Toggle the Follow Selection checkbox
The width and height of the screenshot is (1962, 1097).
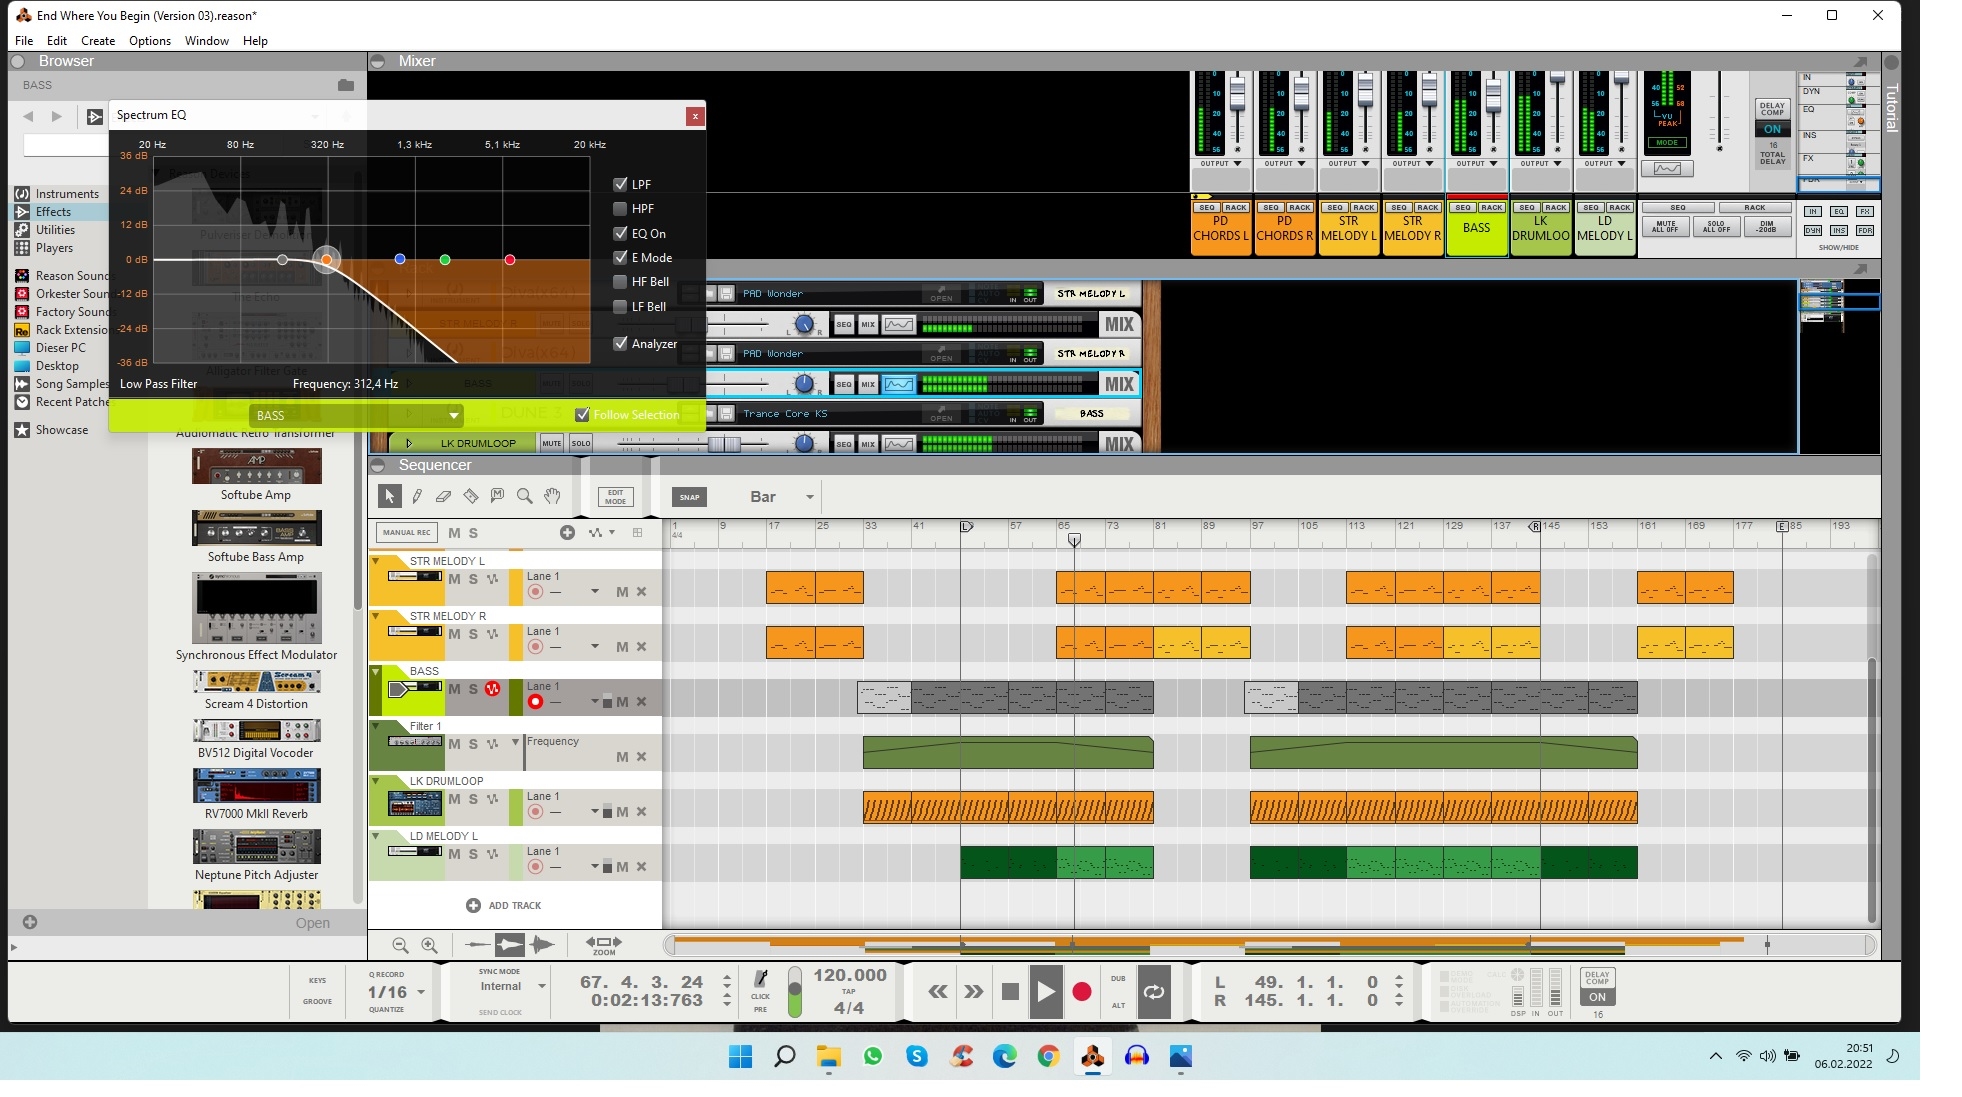point(582,414)
